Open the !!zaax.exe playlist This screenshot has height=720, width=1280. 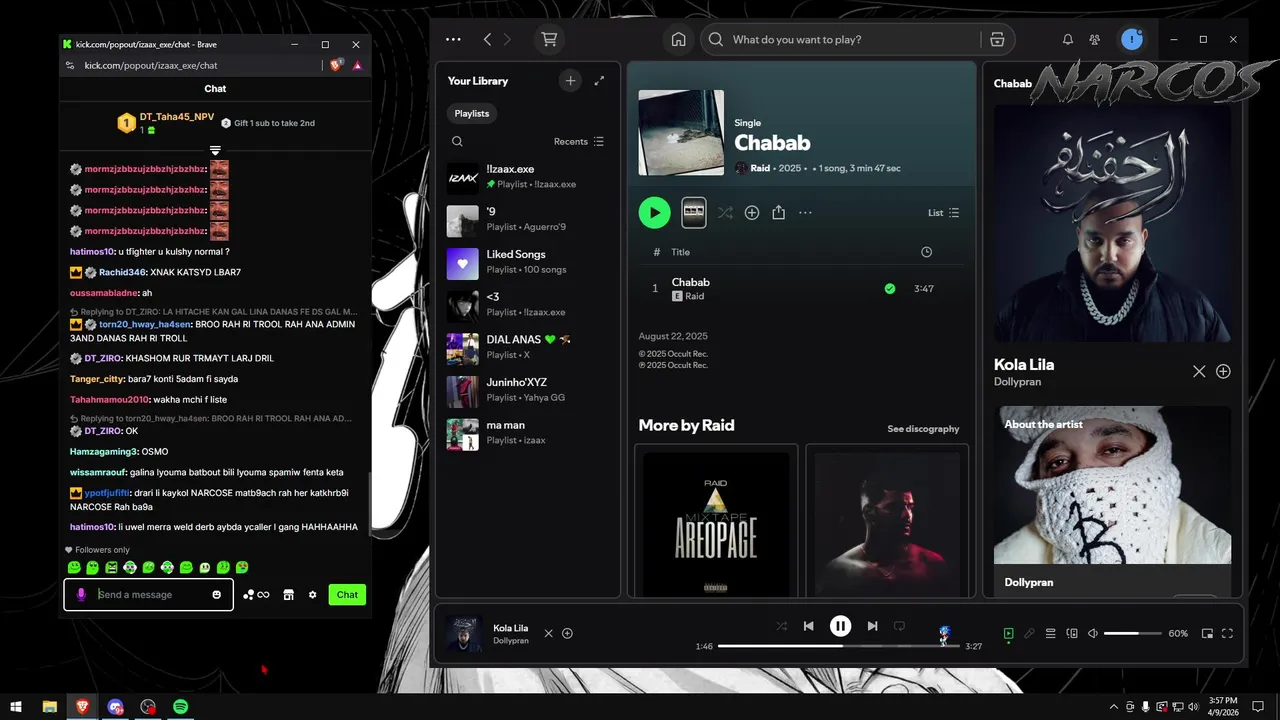click(x=527, y=177)
